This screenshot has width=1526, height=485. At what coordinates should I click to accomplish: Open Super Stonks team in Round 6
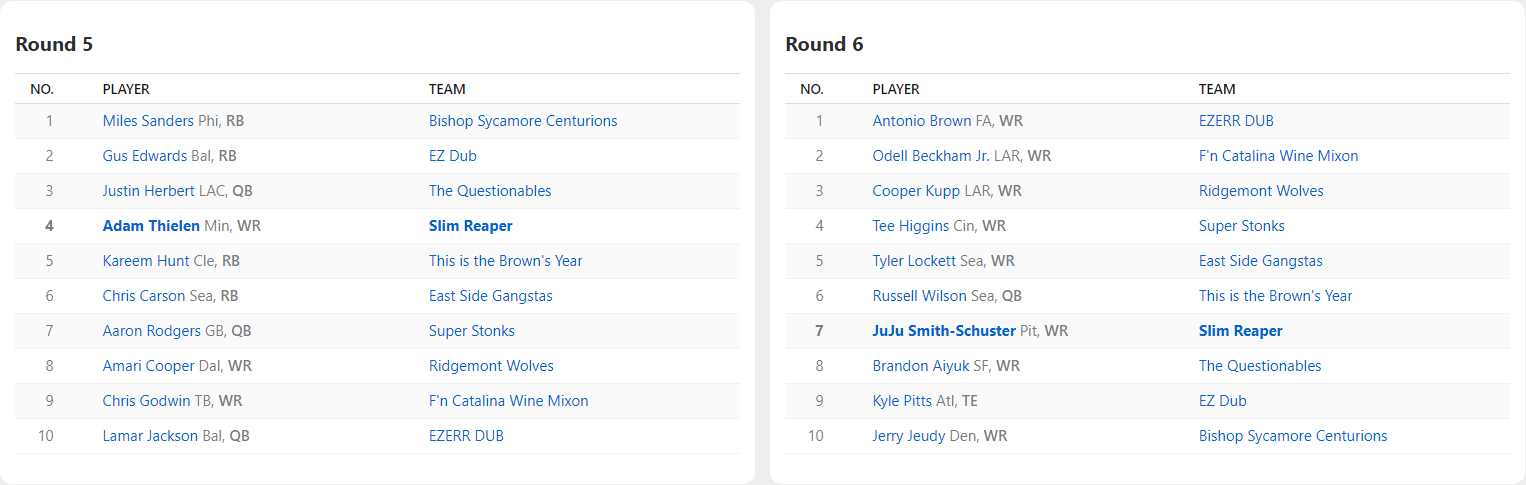coord(1241,226)
